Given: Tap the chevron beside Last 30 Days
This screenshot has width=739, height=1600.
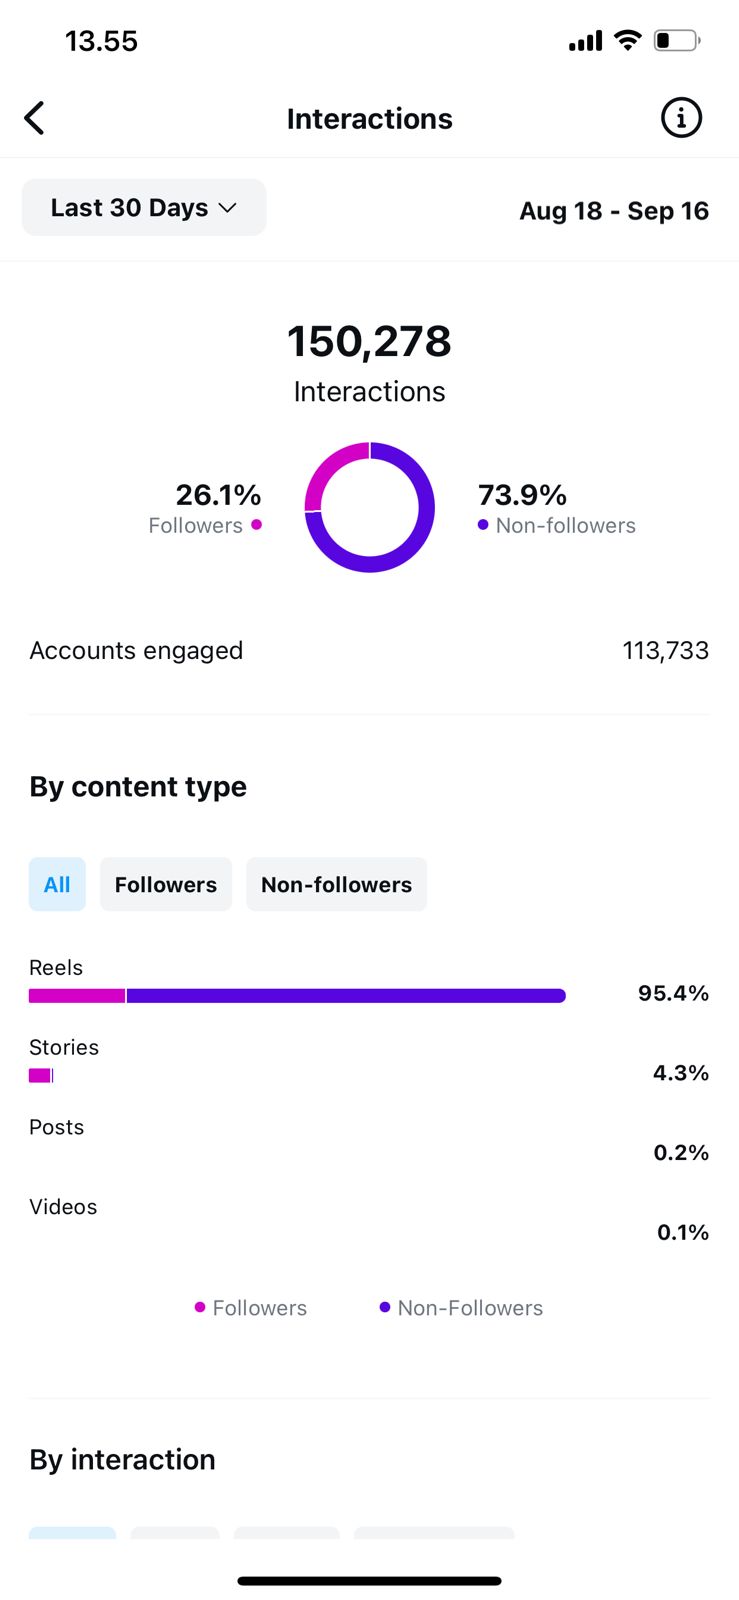Looking at the screenshot, I should (228, 208).
